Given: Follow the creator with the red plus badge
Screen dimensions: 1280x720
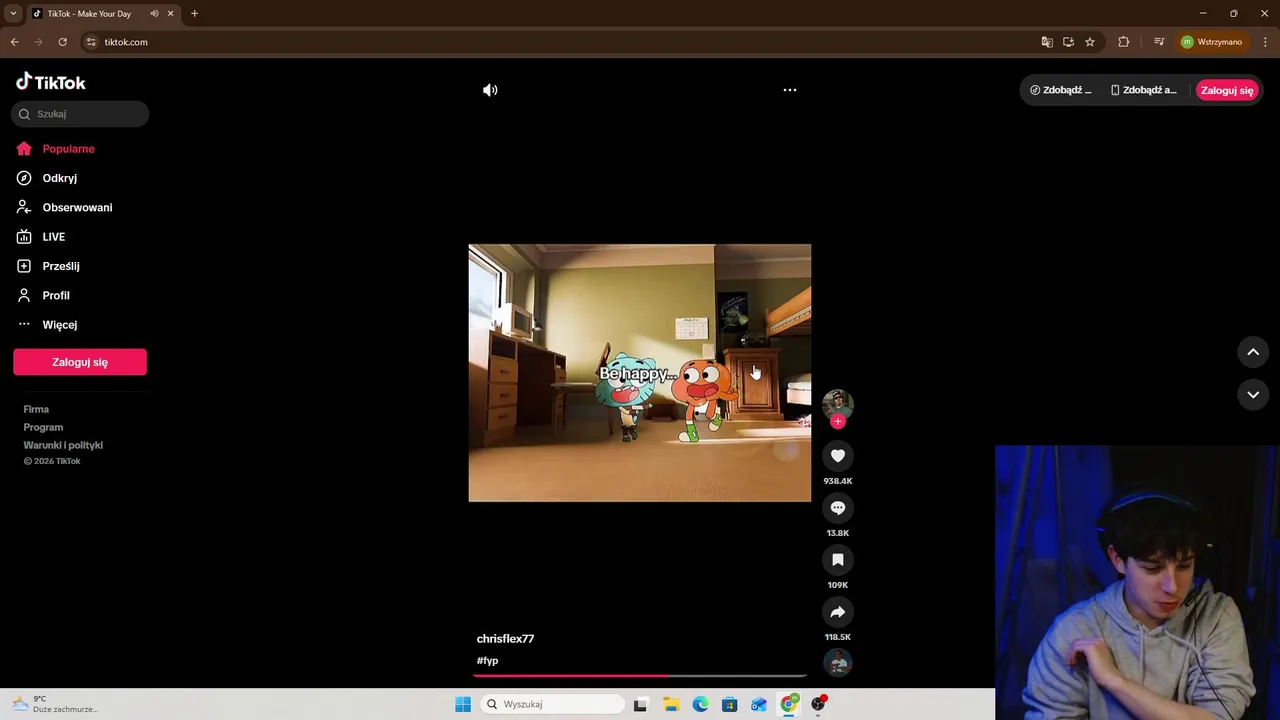Looking at the screenshot, I should 838,421.
